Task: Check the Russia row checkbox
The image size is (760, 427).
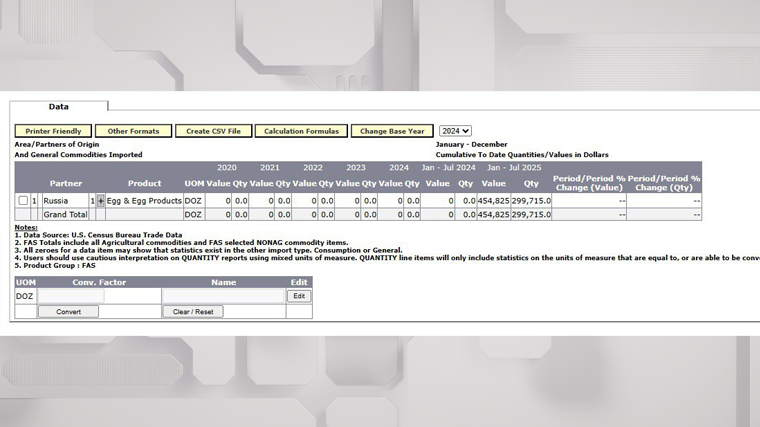Action: [23, 200]
